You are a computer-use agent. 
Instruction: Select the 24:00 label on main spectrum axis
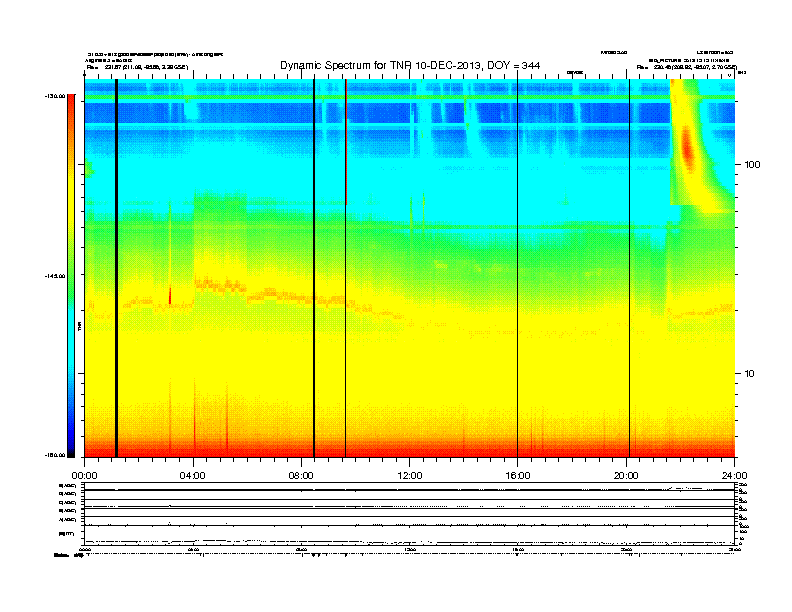point(734,476)
